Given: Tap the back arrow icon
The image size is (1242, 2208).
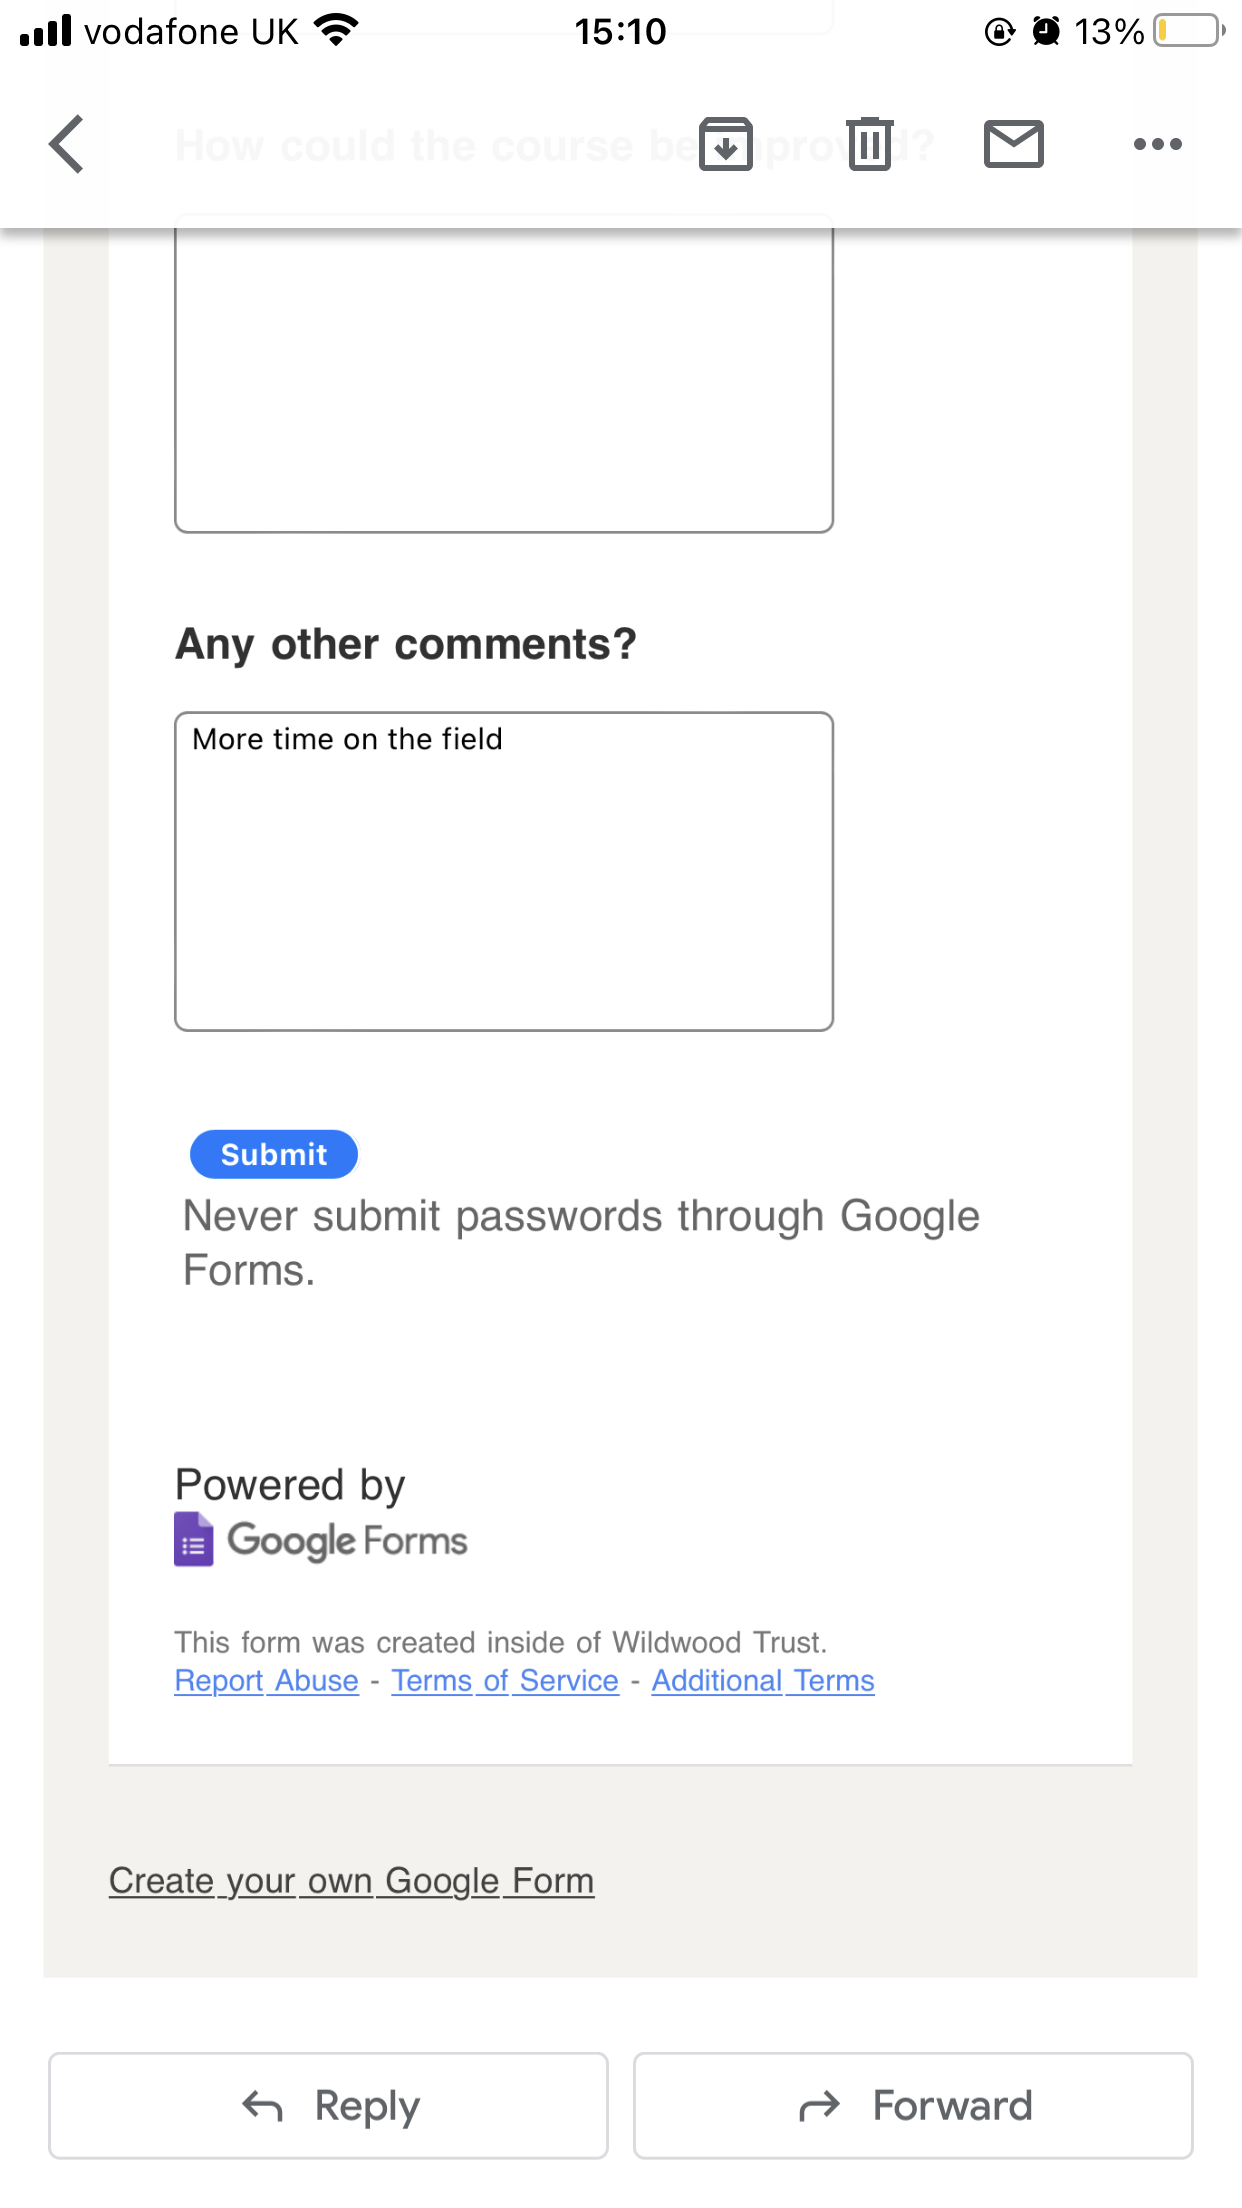Looking at the screenshot, I should pos(66,144).
